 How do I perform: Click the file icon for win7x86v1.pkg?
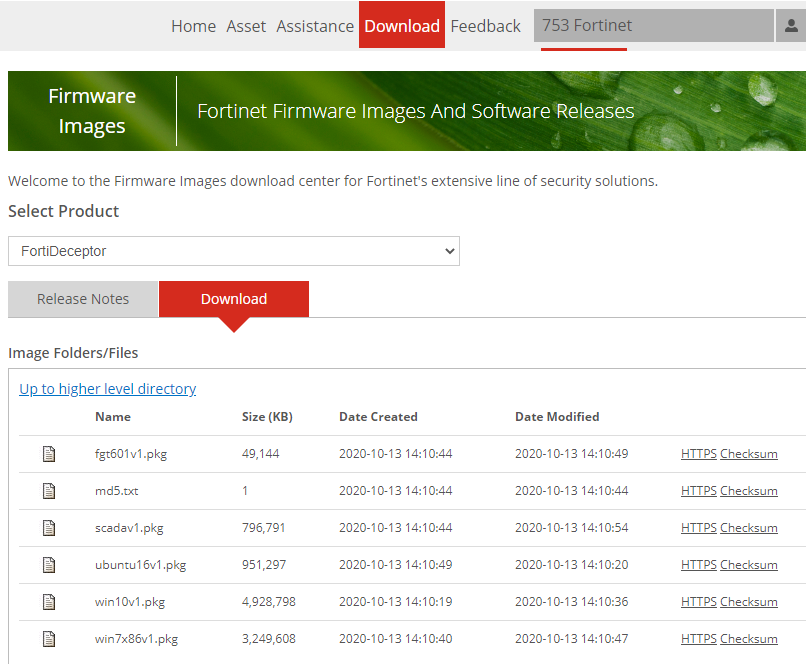pos(49,639)
